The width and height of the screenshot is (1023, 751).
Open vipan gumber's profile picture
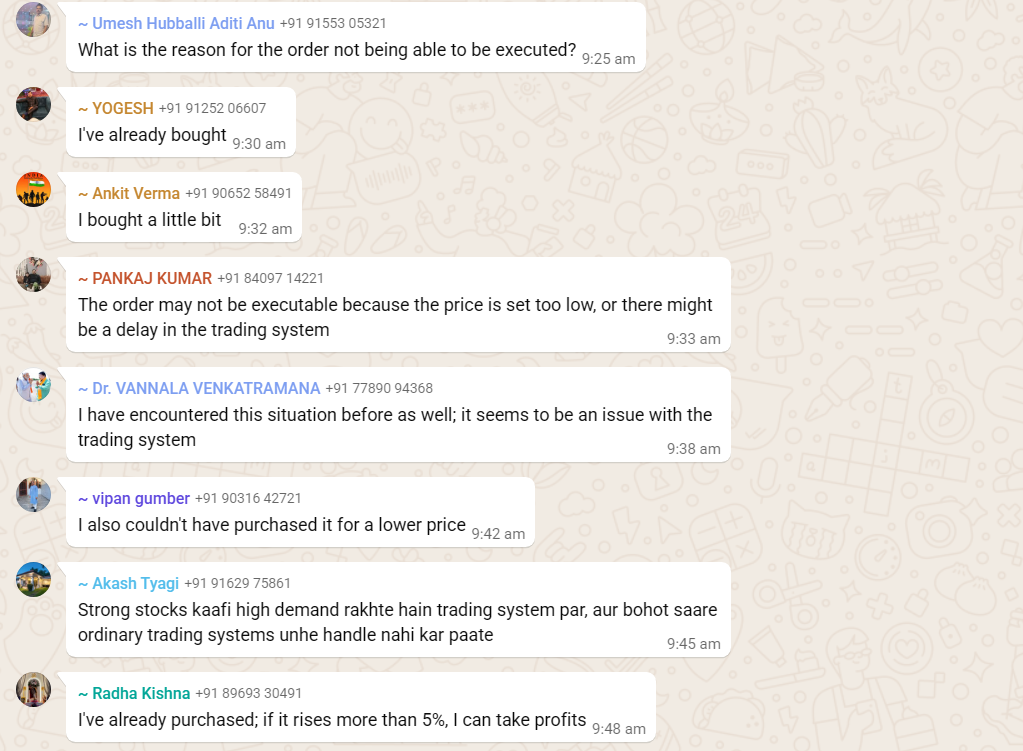pos(33,494)
